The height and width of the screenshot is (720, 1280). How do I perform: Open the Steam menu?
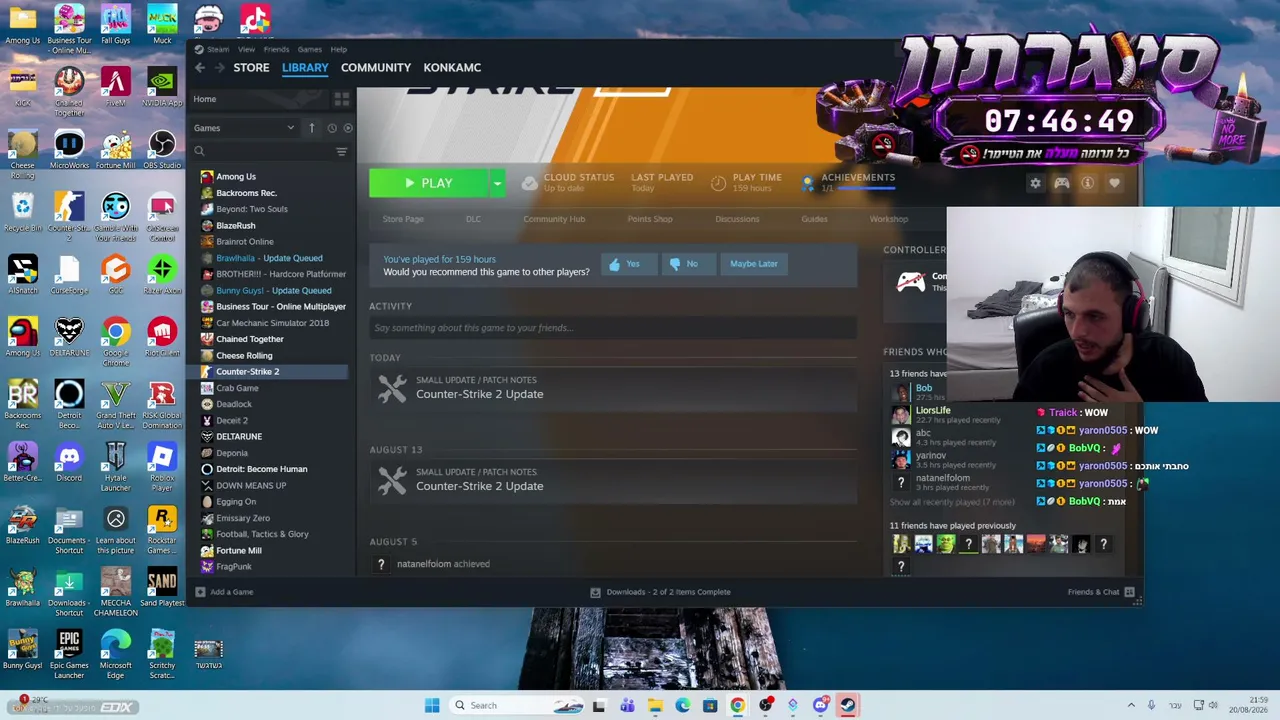coord(218,49)
